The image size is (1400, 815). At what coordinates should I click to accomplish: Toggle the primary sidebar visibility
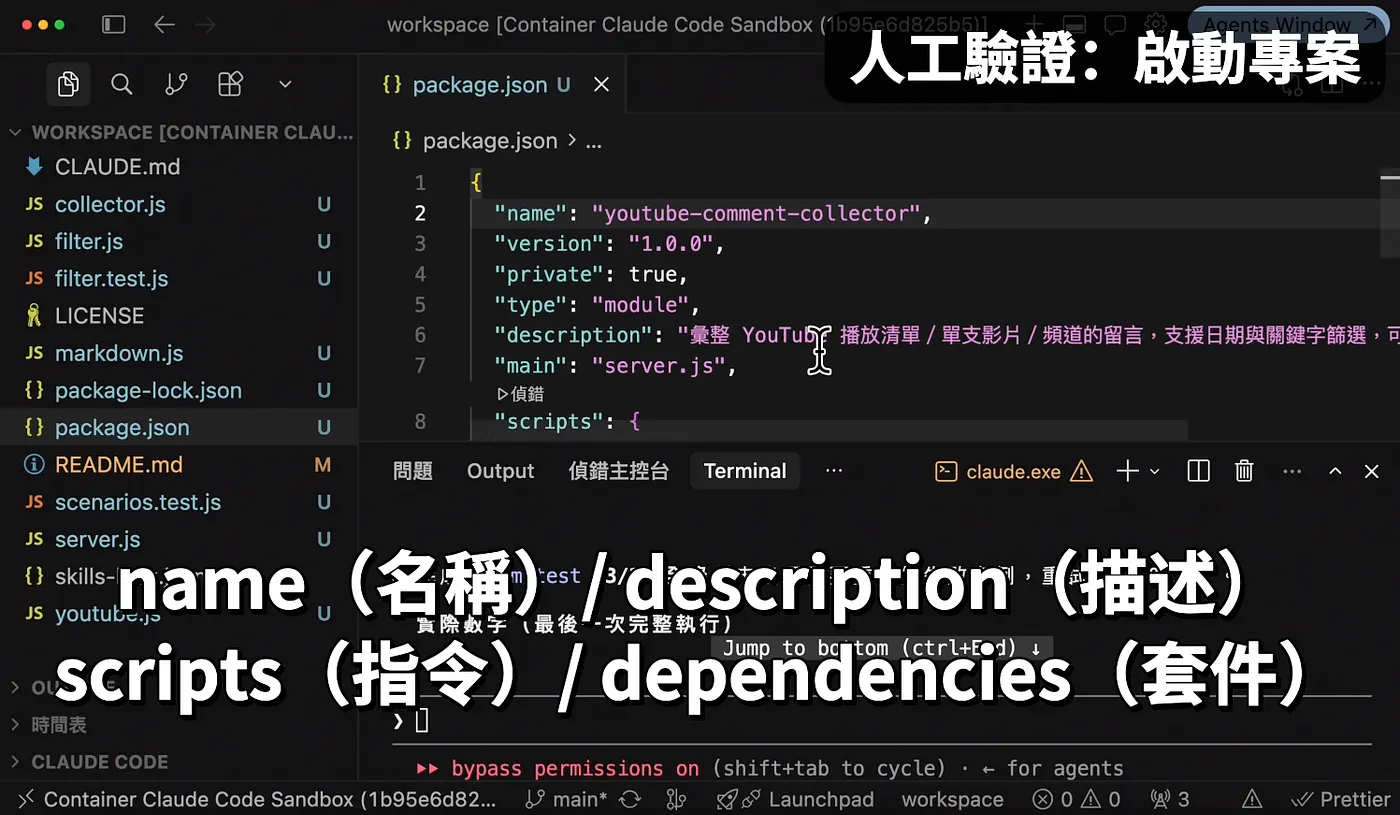click(114, 25)
